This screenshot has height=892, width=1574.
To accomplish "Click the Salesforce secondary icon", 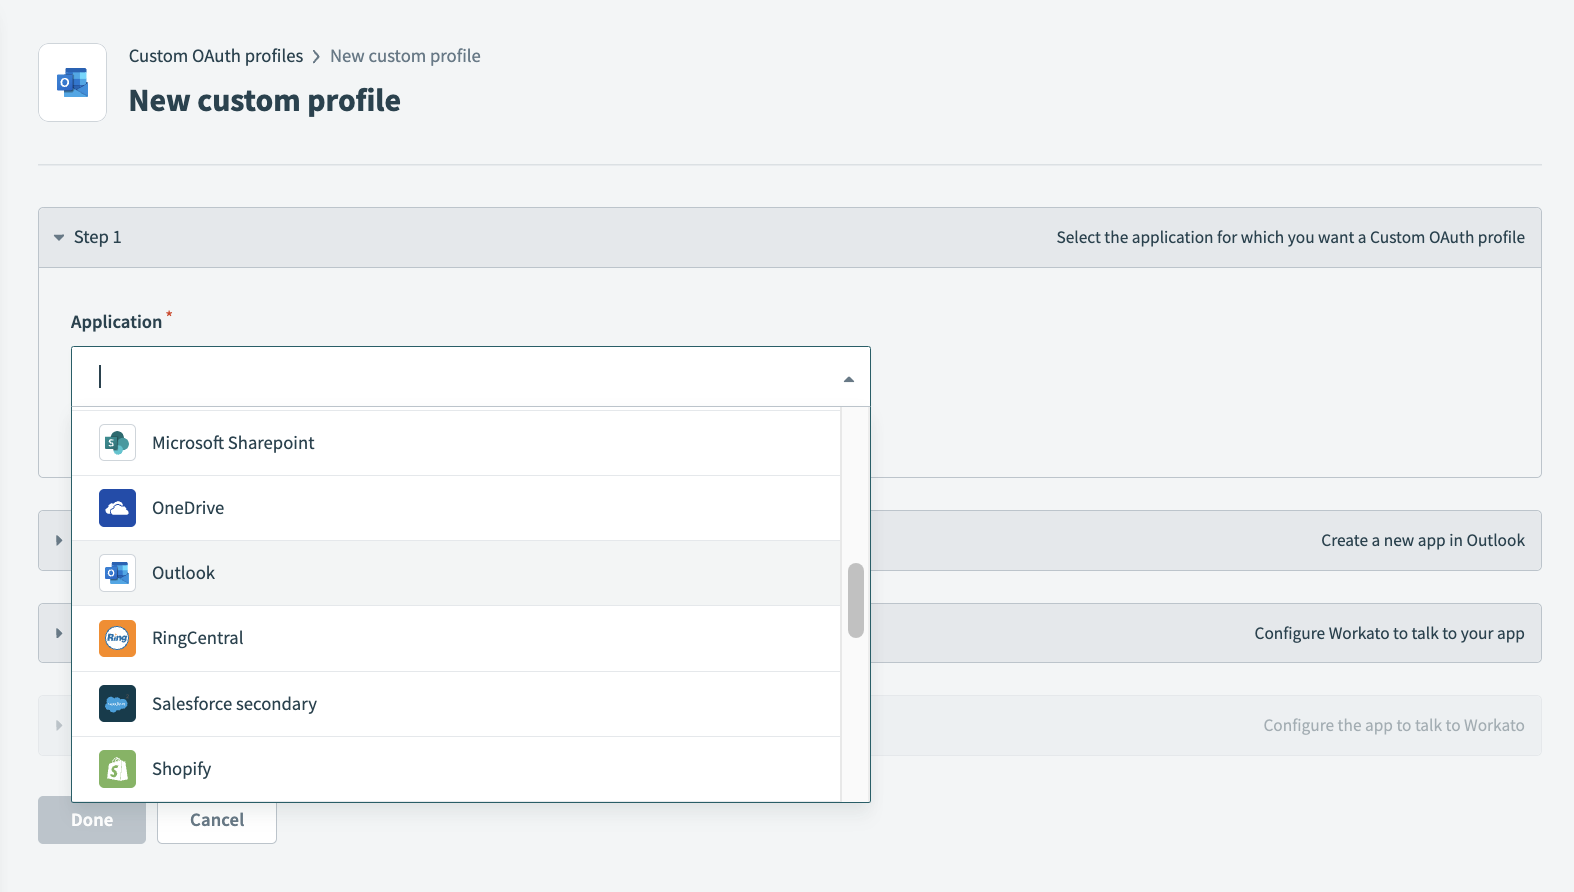I will 117,704.
